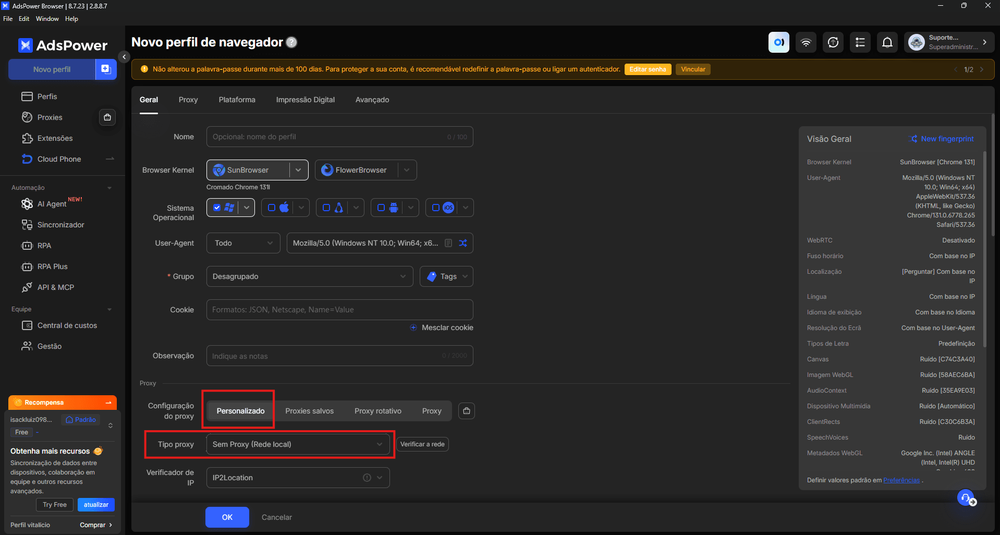Open the Window menu
The height and width of the screenshot is (535, 1000).
[x=47, y=19]
